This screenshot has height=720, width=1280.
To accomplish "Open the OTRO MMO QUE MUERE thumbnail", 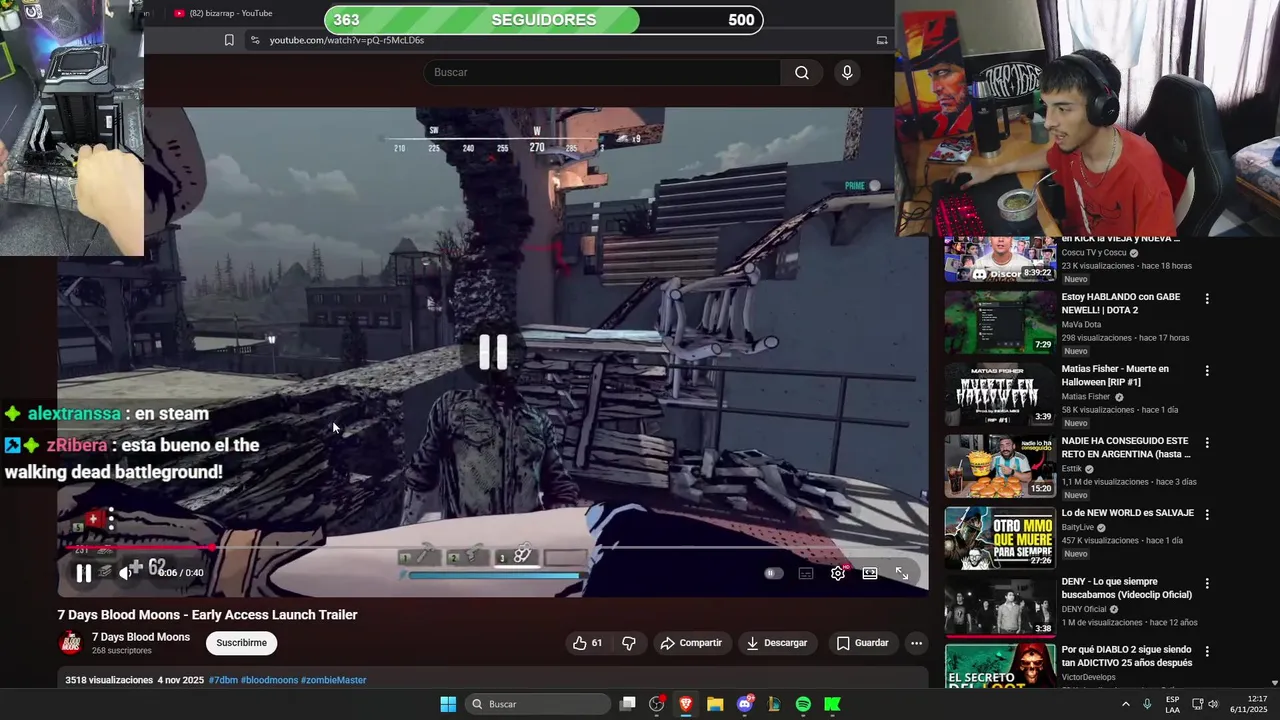I will [x=1000, y=538].
